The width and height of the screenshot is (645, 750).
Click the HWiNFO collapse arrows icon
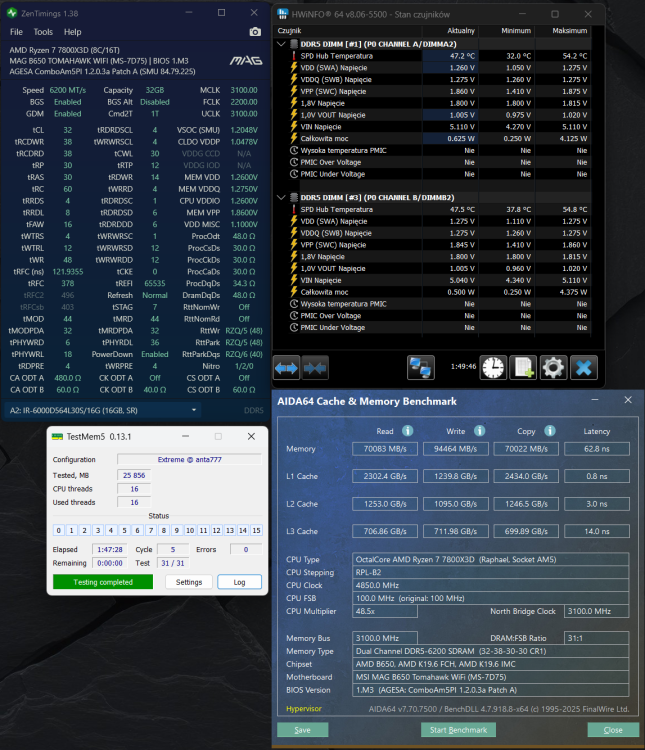(x=315, y=368)
